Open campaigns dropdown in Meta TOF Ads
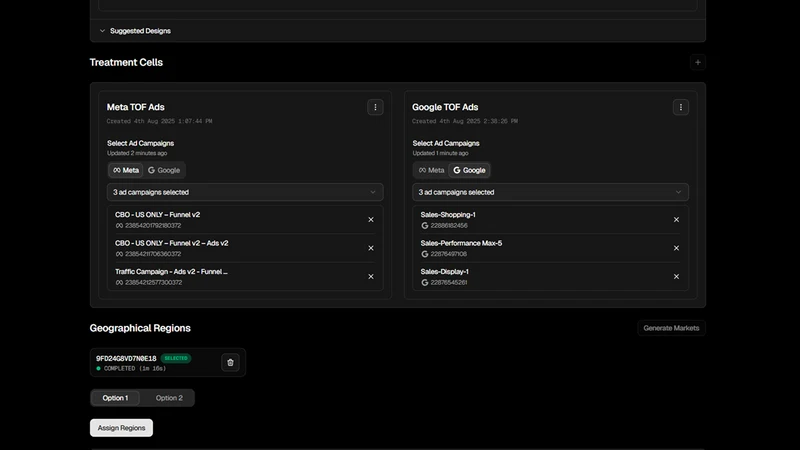The image size is (800, 450). [x=245, y=192]
